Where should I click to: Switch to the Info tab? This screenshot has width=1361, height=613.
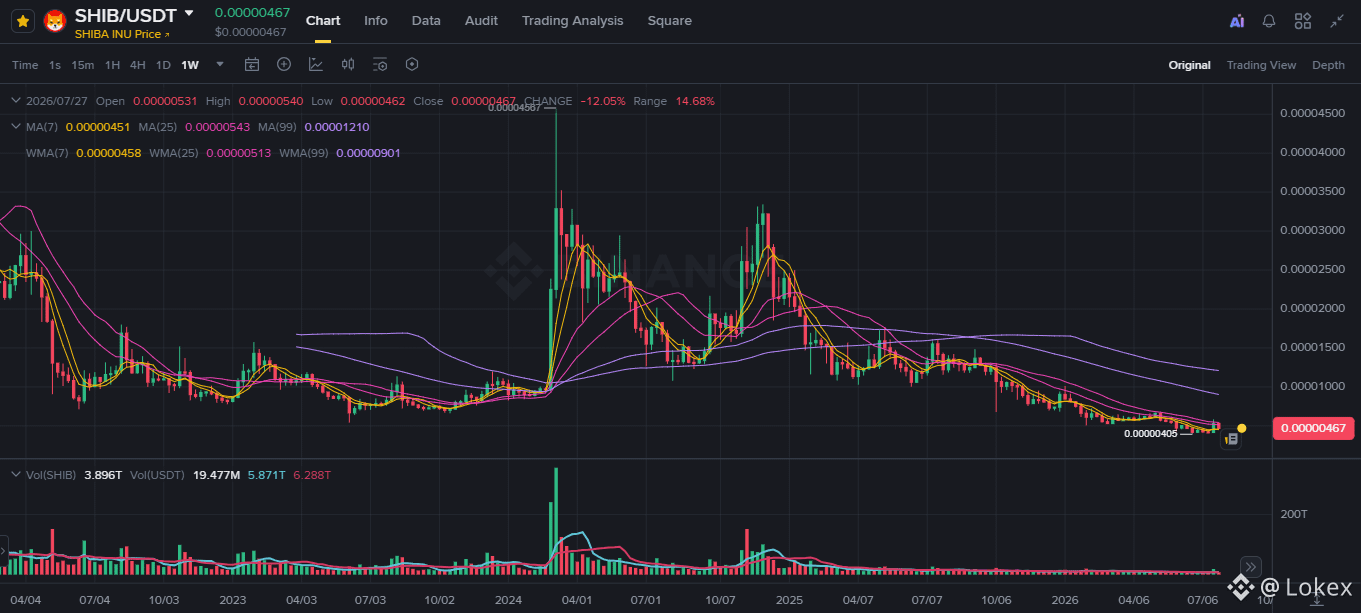coord(376,20)
